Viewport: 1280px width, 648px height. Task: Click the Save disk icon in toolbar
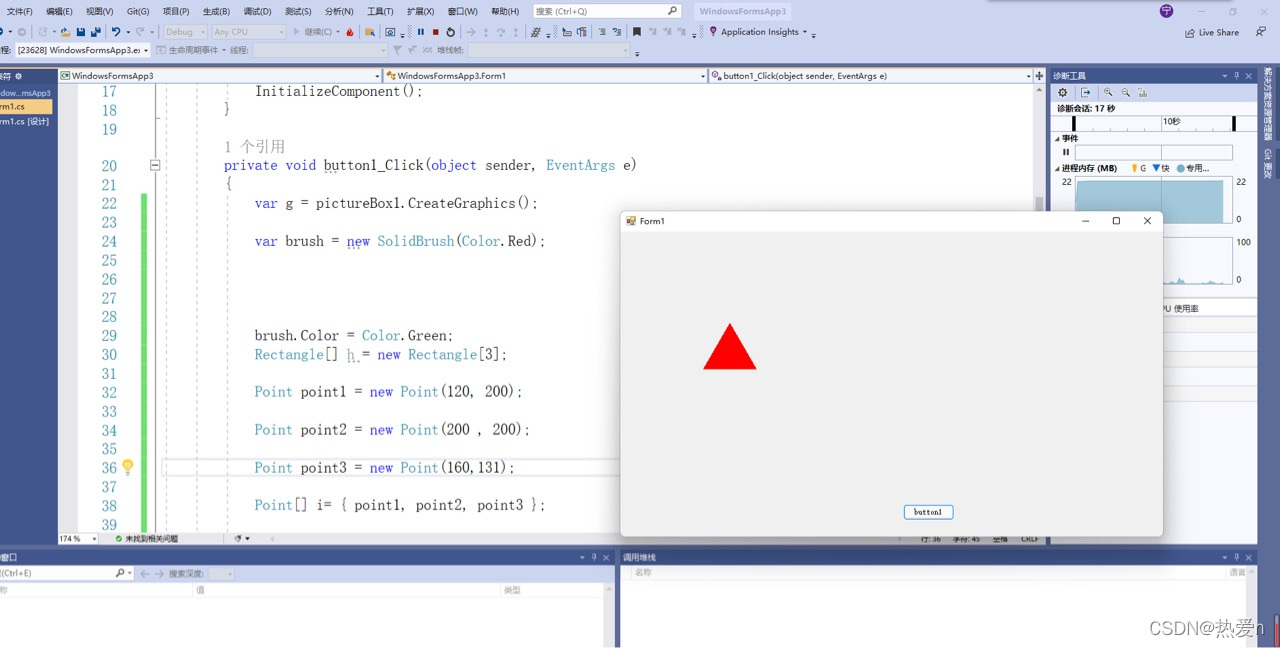coord(81,32)
